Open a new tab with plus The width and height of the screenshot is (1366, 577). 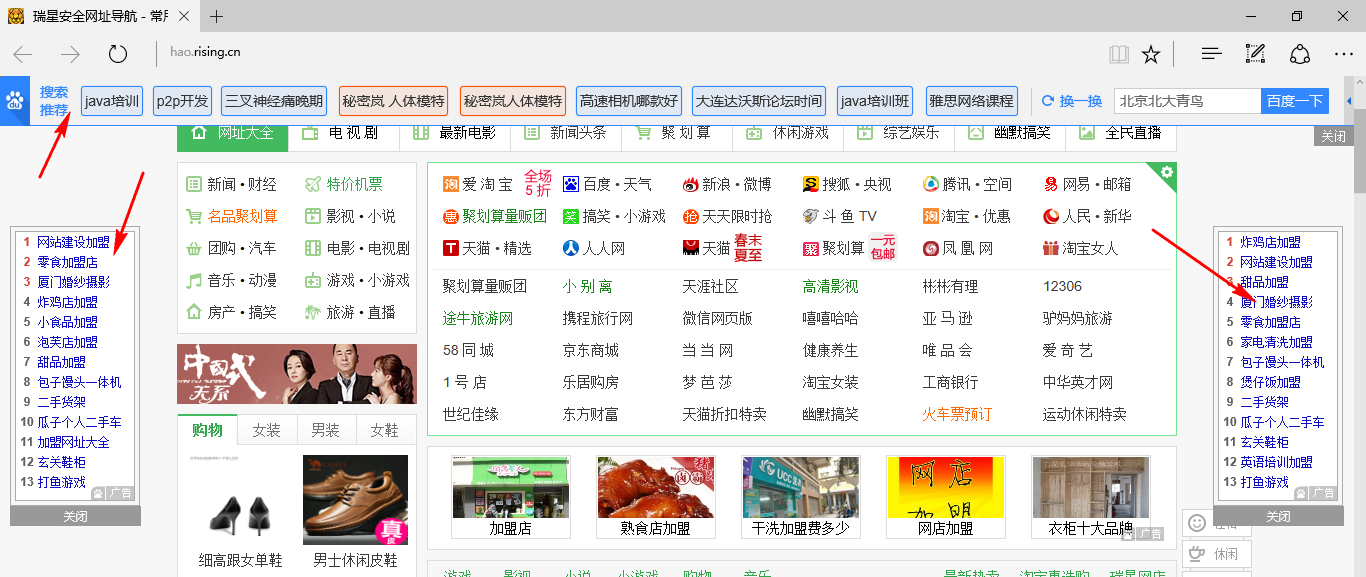pyautogui.click(x=217, y=16)
